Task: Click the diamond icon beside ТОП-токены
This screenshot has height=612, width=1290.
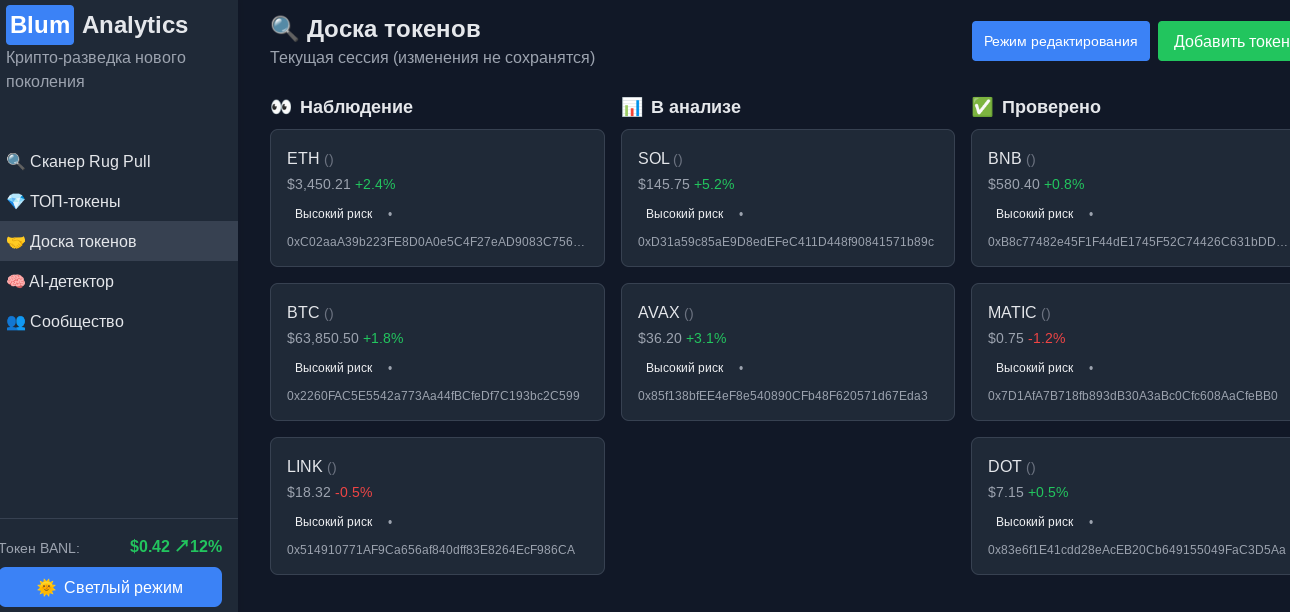Action: [15, 201]
